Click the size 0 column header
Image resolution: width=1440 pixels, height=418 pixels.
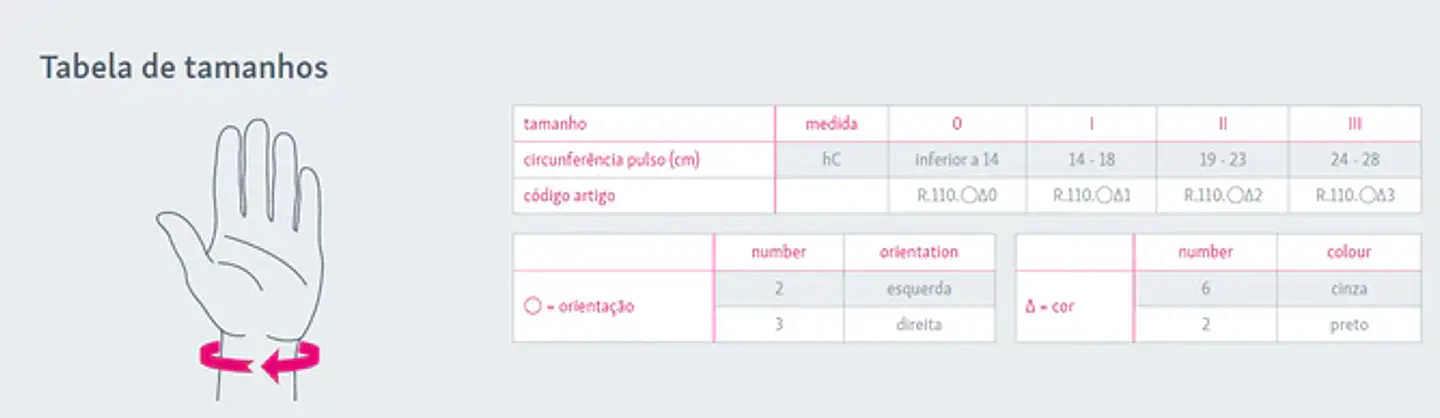957,124
